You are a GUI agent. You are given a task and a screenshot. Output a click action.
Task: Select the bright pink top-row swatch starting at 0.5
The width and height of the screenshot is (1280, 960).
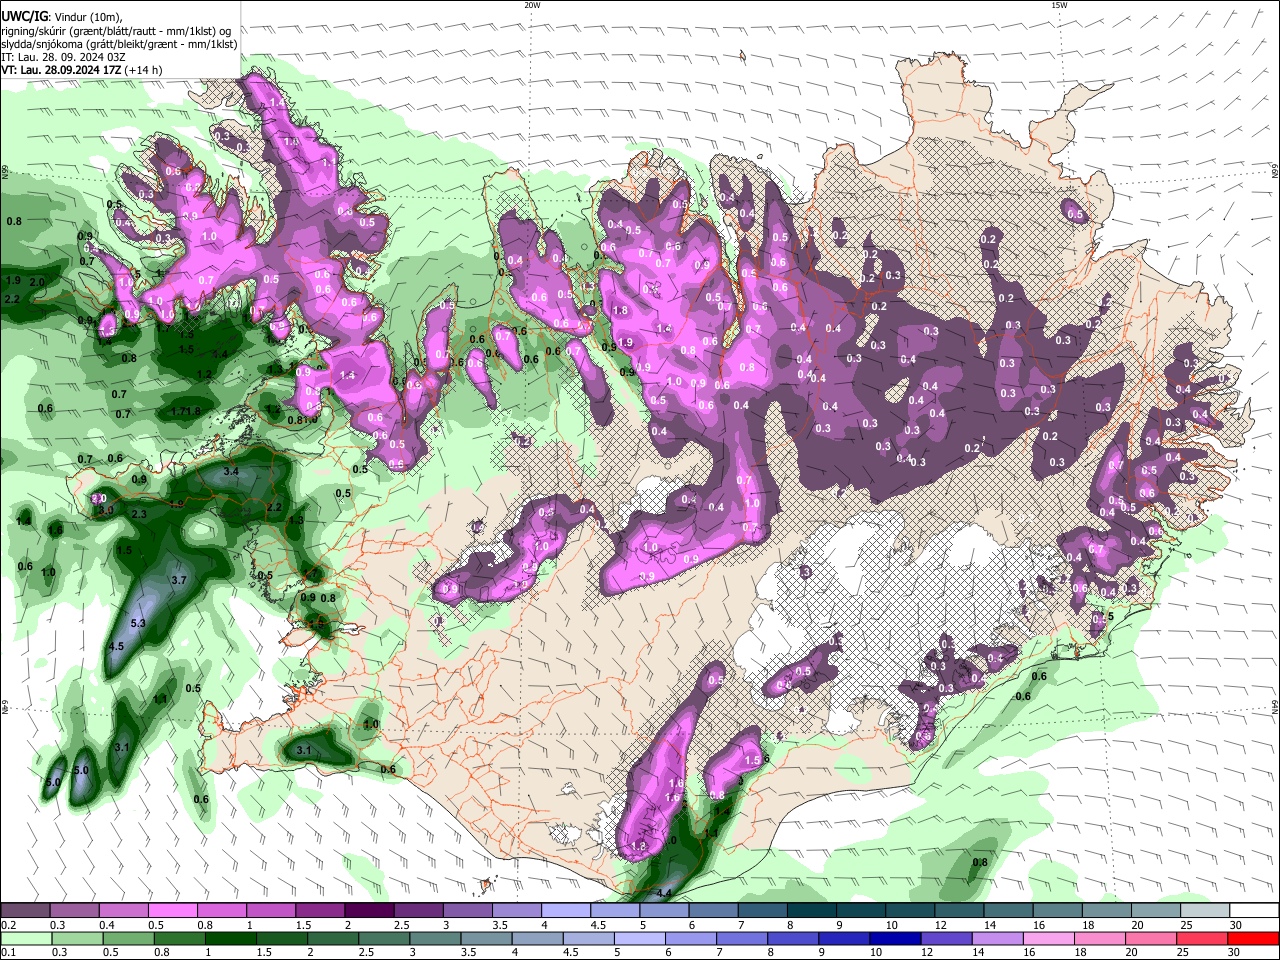click(172, 911)
